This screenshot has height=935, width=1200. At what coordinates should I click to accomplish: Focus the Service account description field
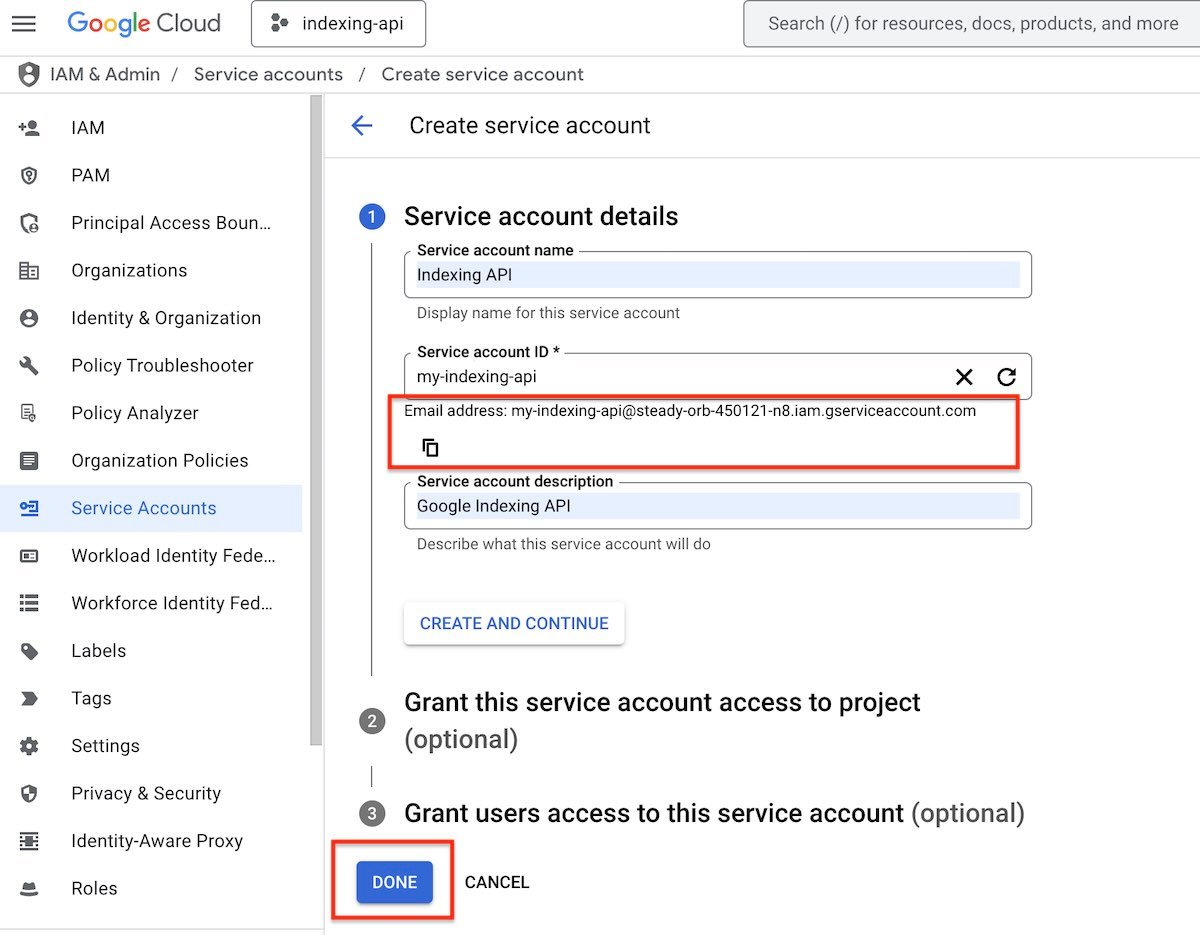[x=717, y=506]
